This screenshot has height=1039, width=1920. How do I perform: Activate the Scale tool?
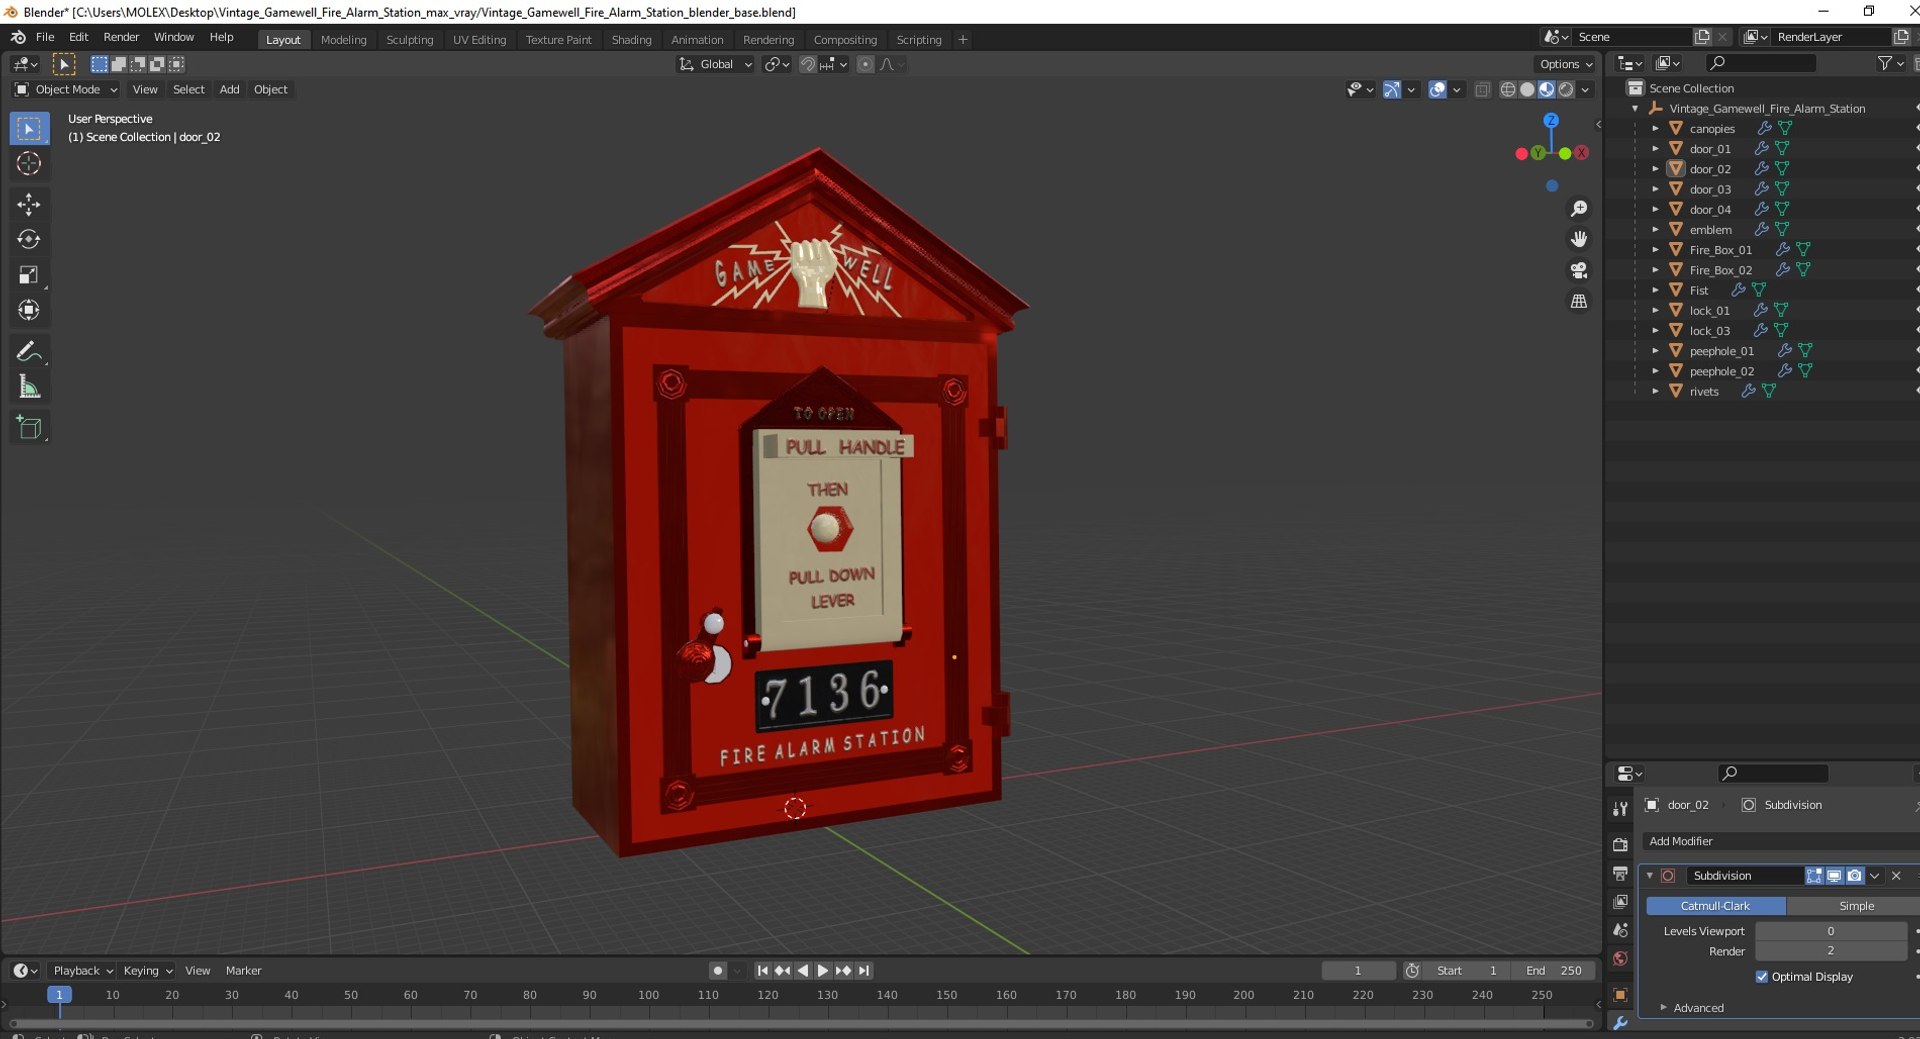pyautogui.click(x=29, y=275)
